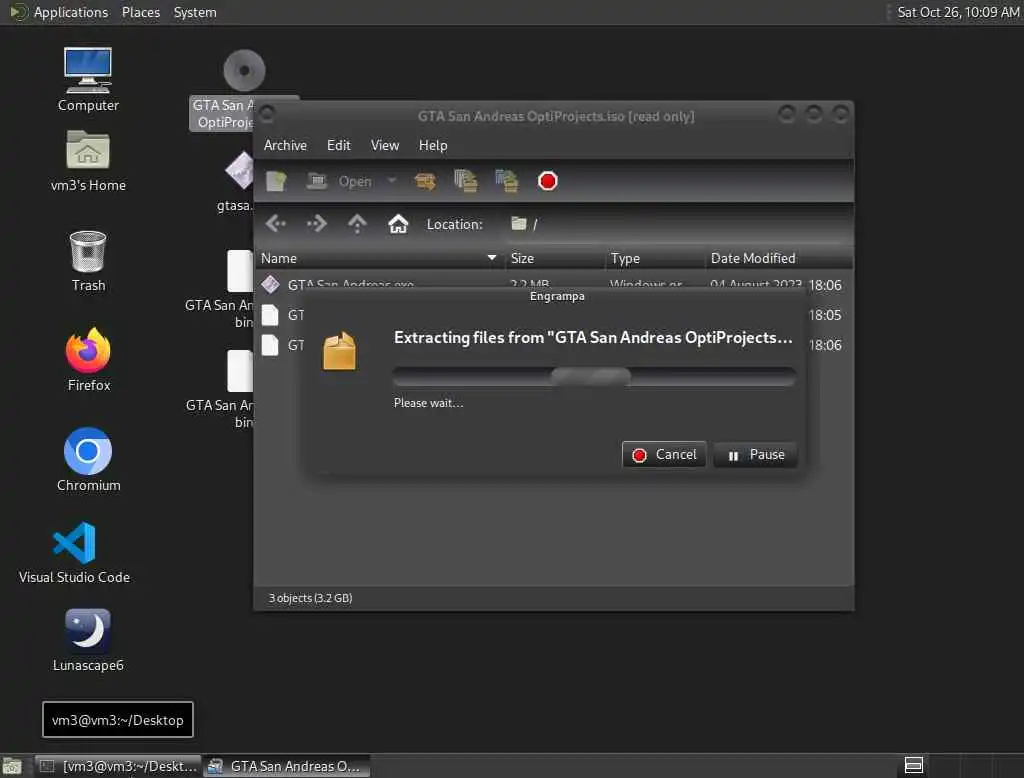Viewport: 1024px width, 778px height.
Task: Launch Lunascape6 from desktop
Action: click(88, 640)
